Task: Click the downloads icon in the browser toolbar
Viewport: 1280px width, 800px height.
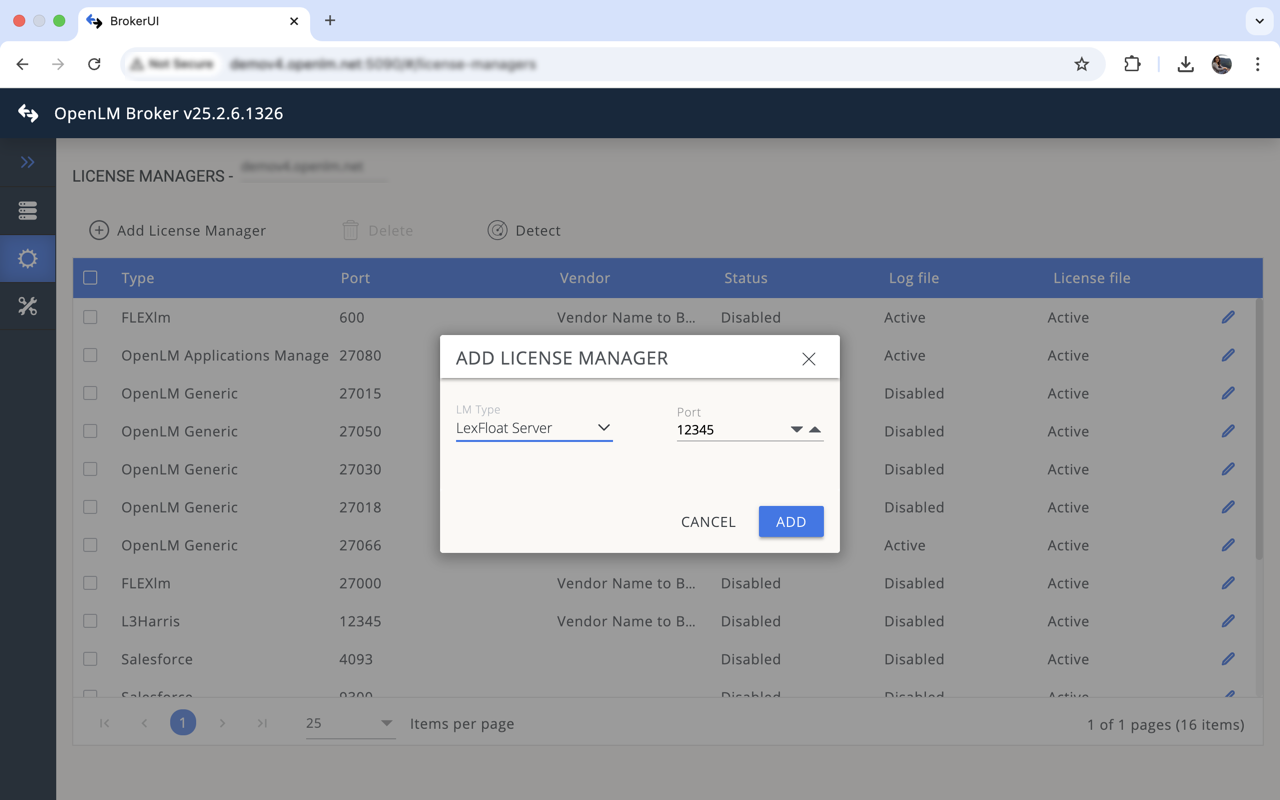Action: pos(1185,63)
